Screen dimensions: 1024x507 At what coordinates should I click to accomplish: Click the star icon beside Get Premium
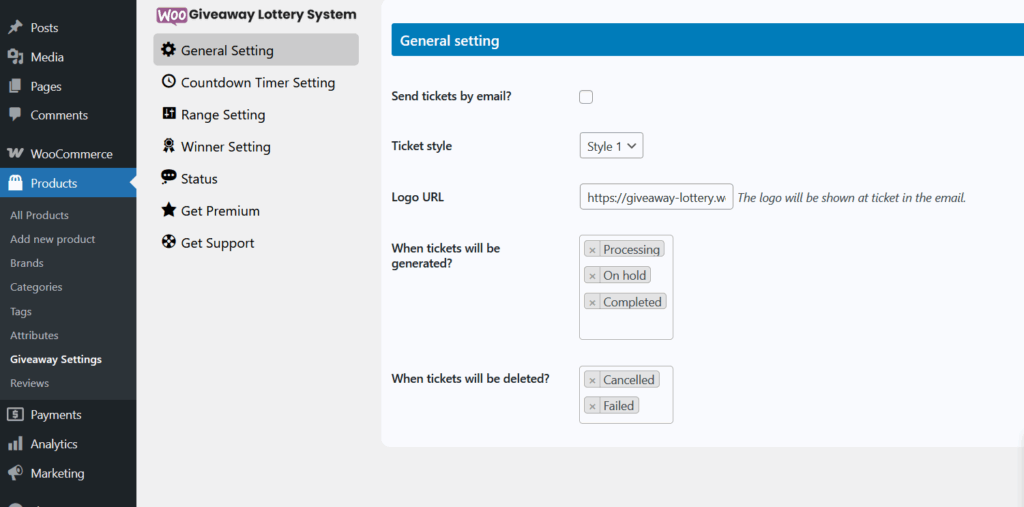pyautogui.click(x=168, y=210)
